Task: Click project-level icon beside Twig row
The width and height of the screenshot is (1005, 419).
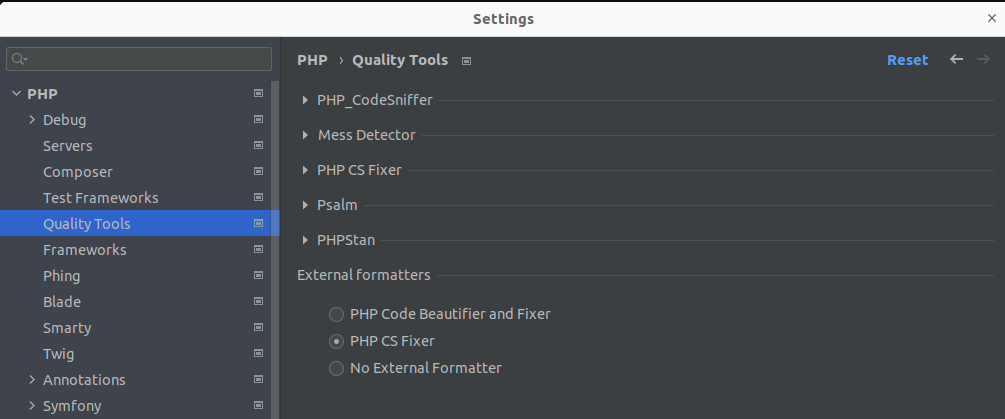Action: tap(258, 353)
